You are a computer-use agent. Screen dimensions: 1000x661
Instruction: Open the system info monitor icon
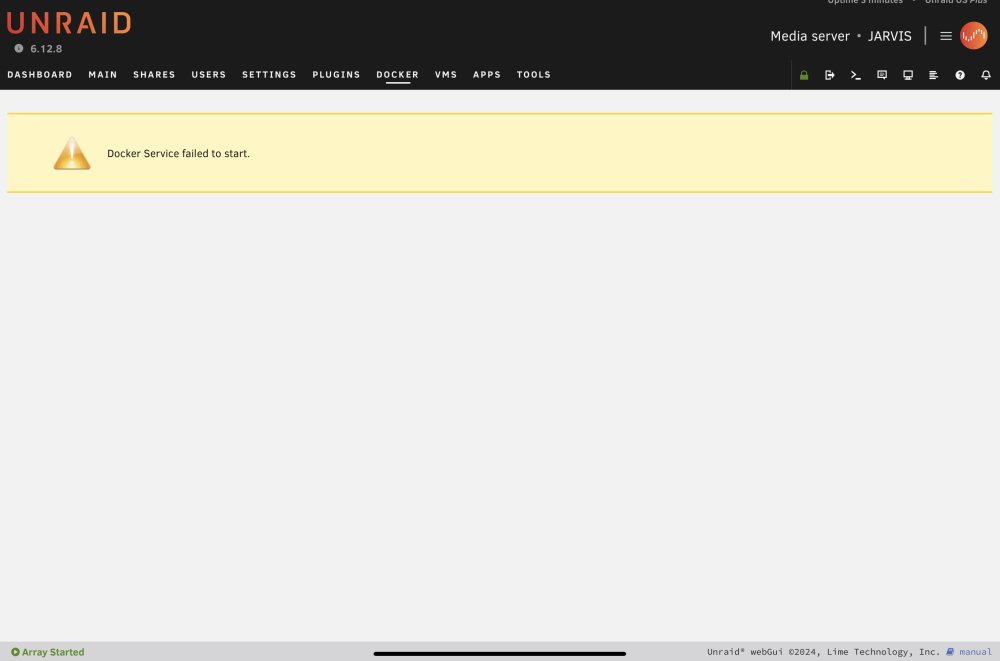coord(908,75)
